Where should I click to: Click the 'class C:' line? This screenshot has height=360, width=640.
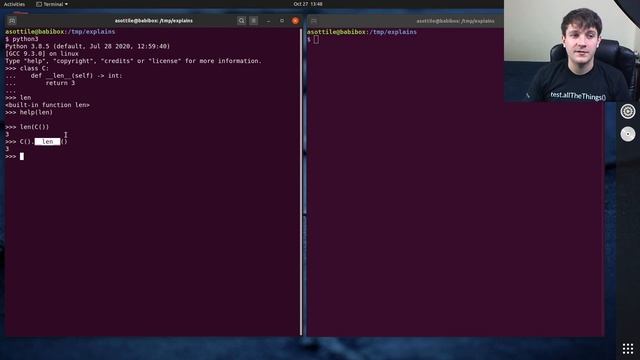[27, 68]
